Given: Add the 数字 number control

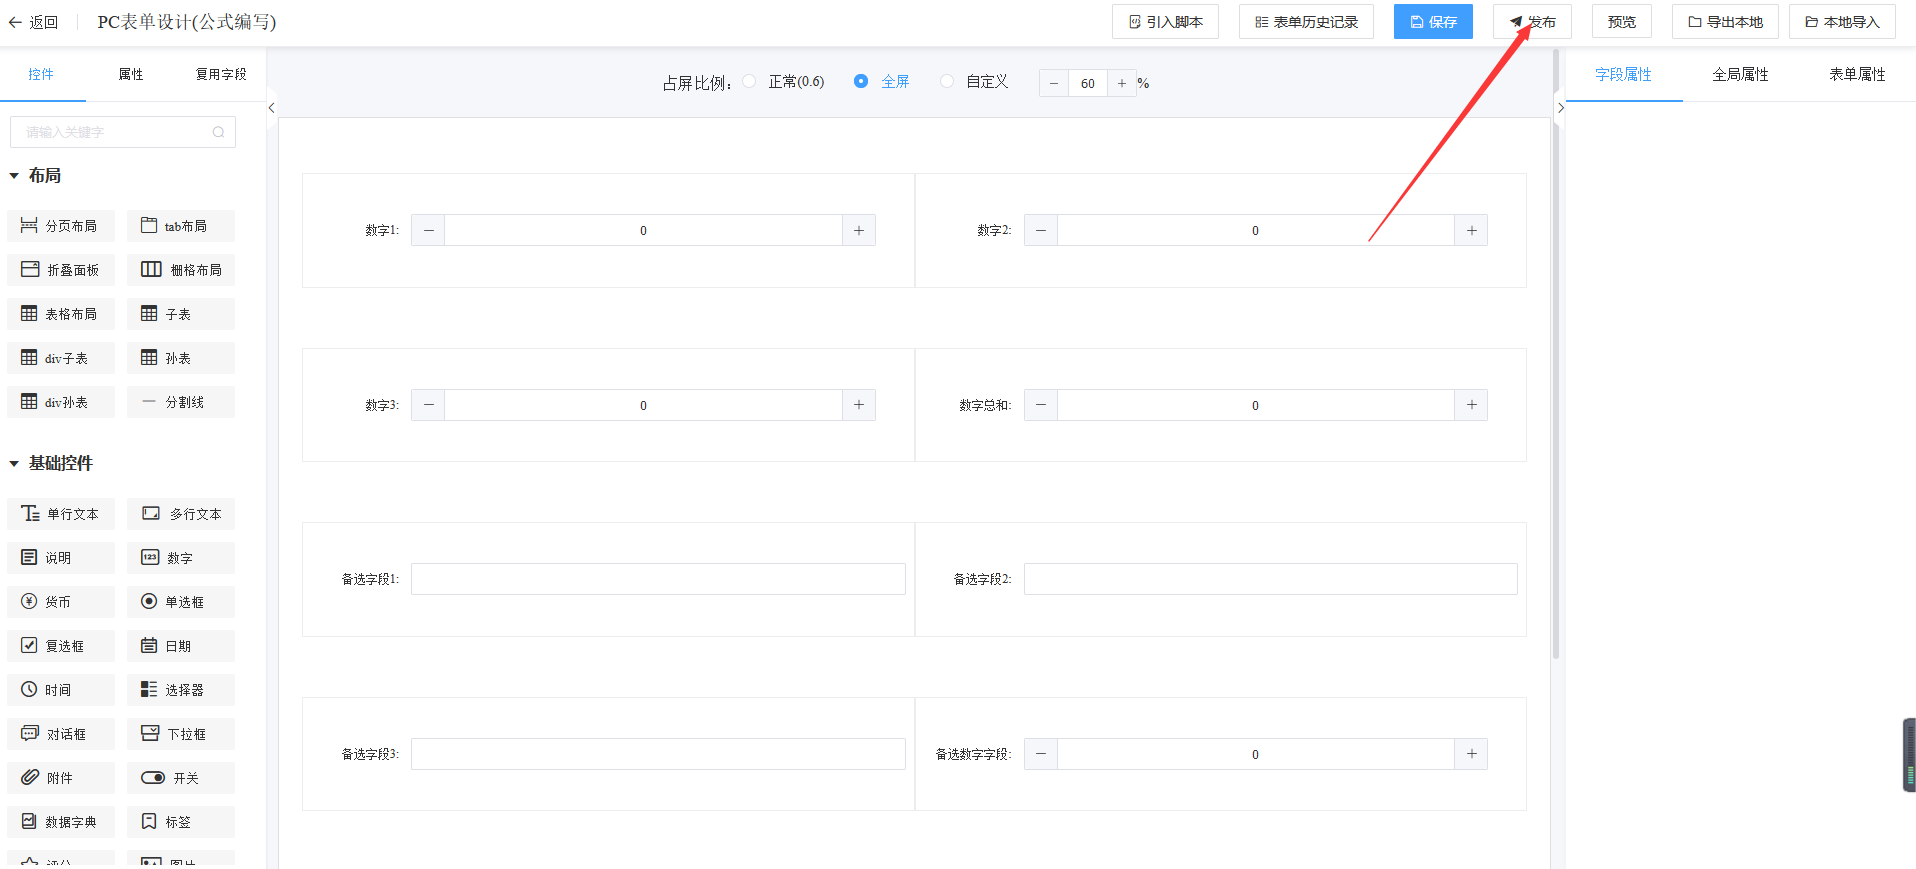Looking at the screenshot, I should [x=181, y=558].
